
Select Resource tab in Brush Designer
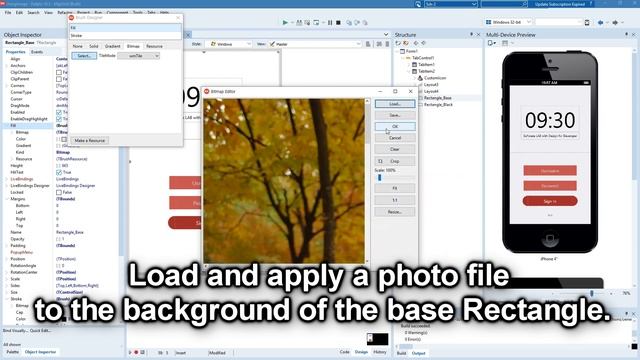pyautogui.click(x=154, y=46)
